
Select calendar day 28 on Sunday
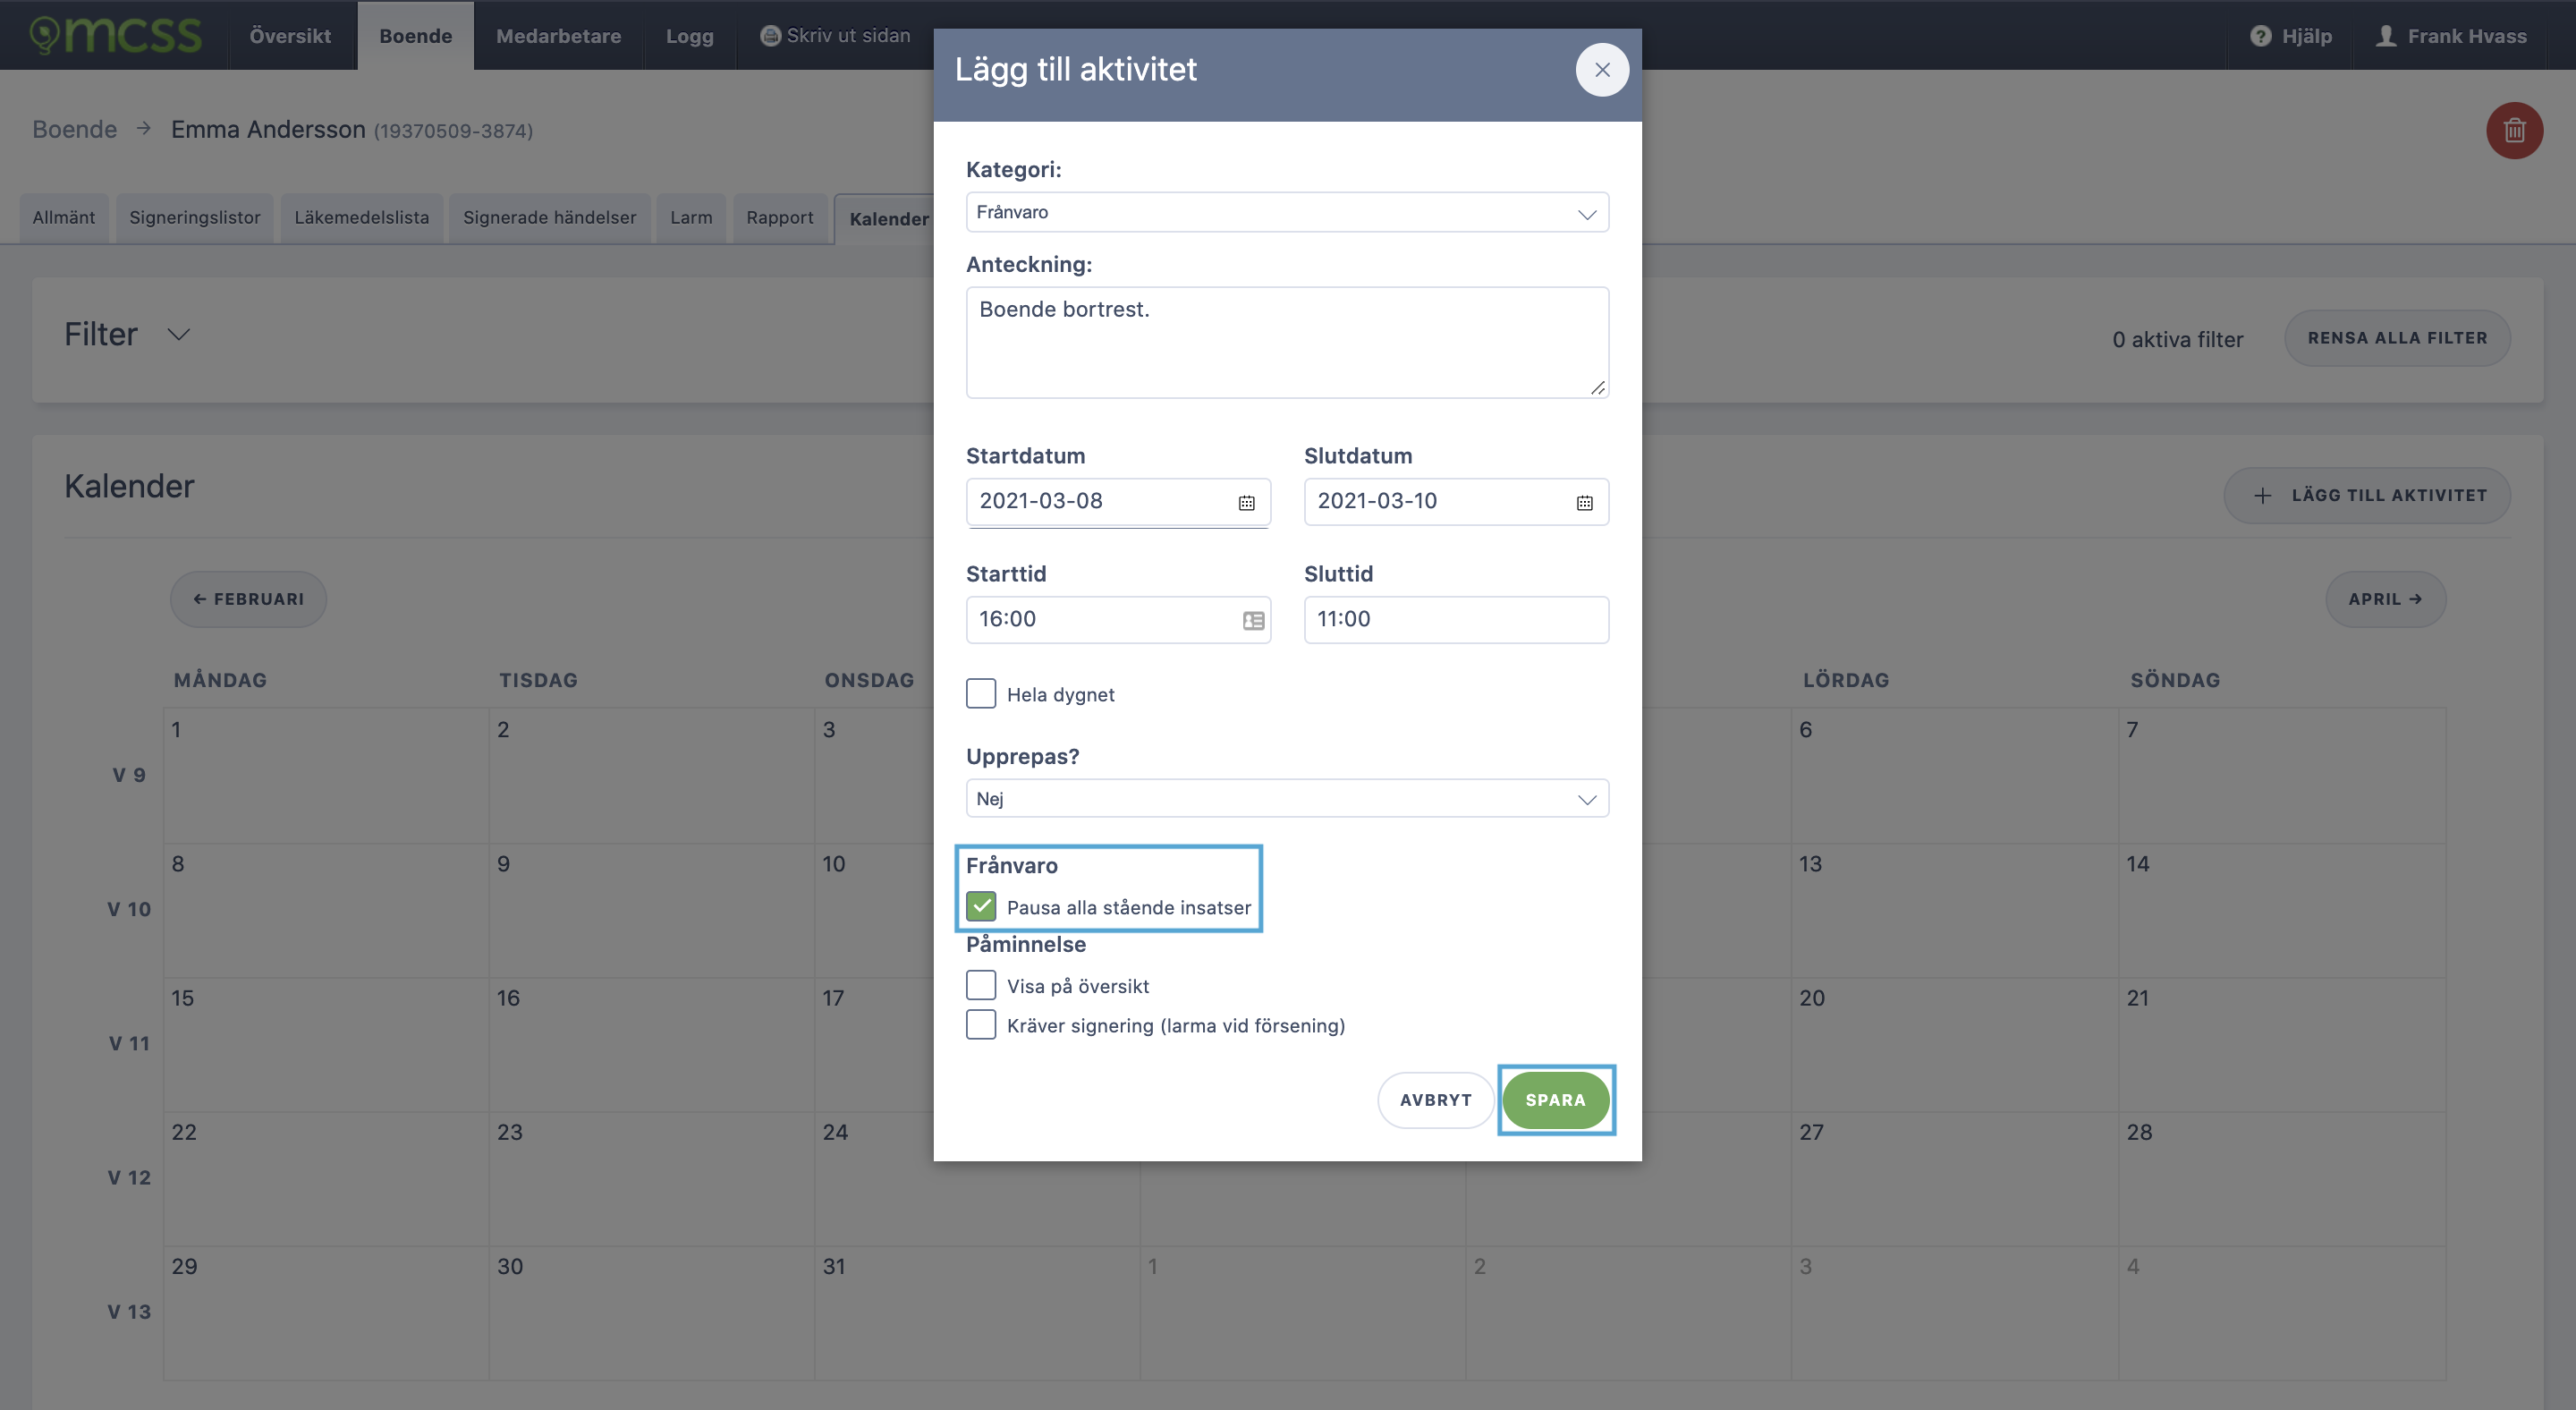coord(2282,1178)
